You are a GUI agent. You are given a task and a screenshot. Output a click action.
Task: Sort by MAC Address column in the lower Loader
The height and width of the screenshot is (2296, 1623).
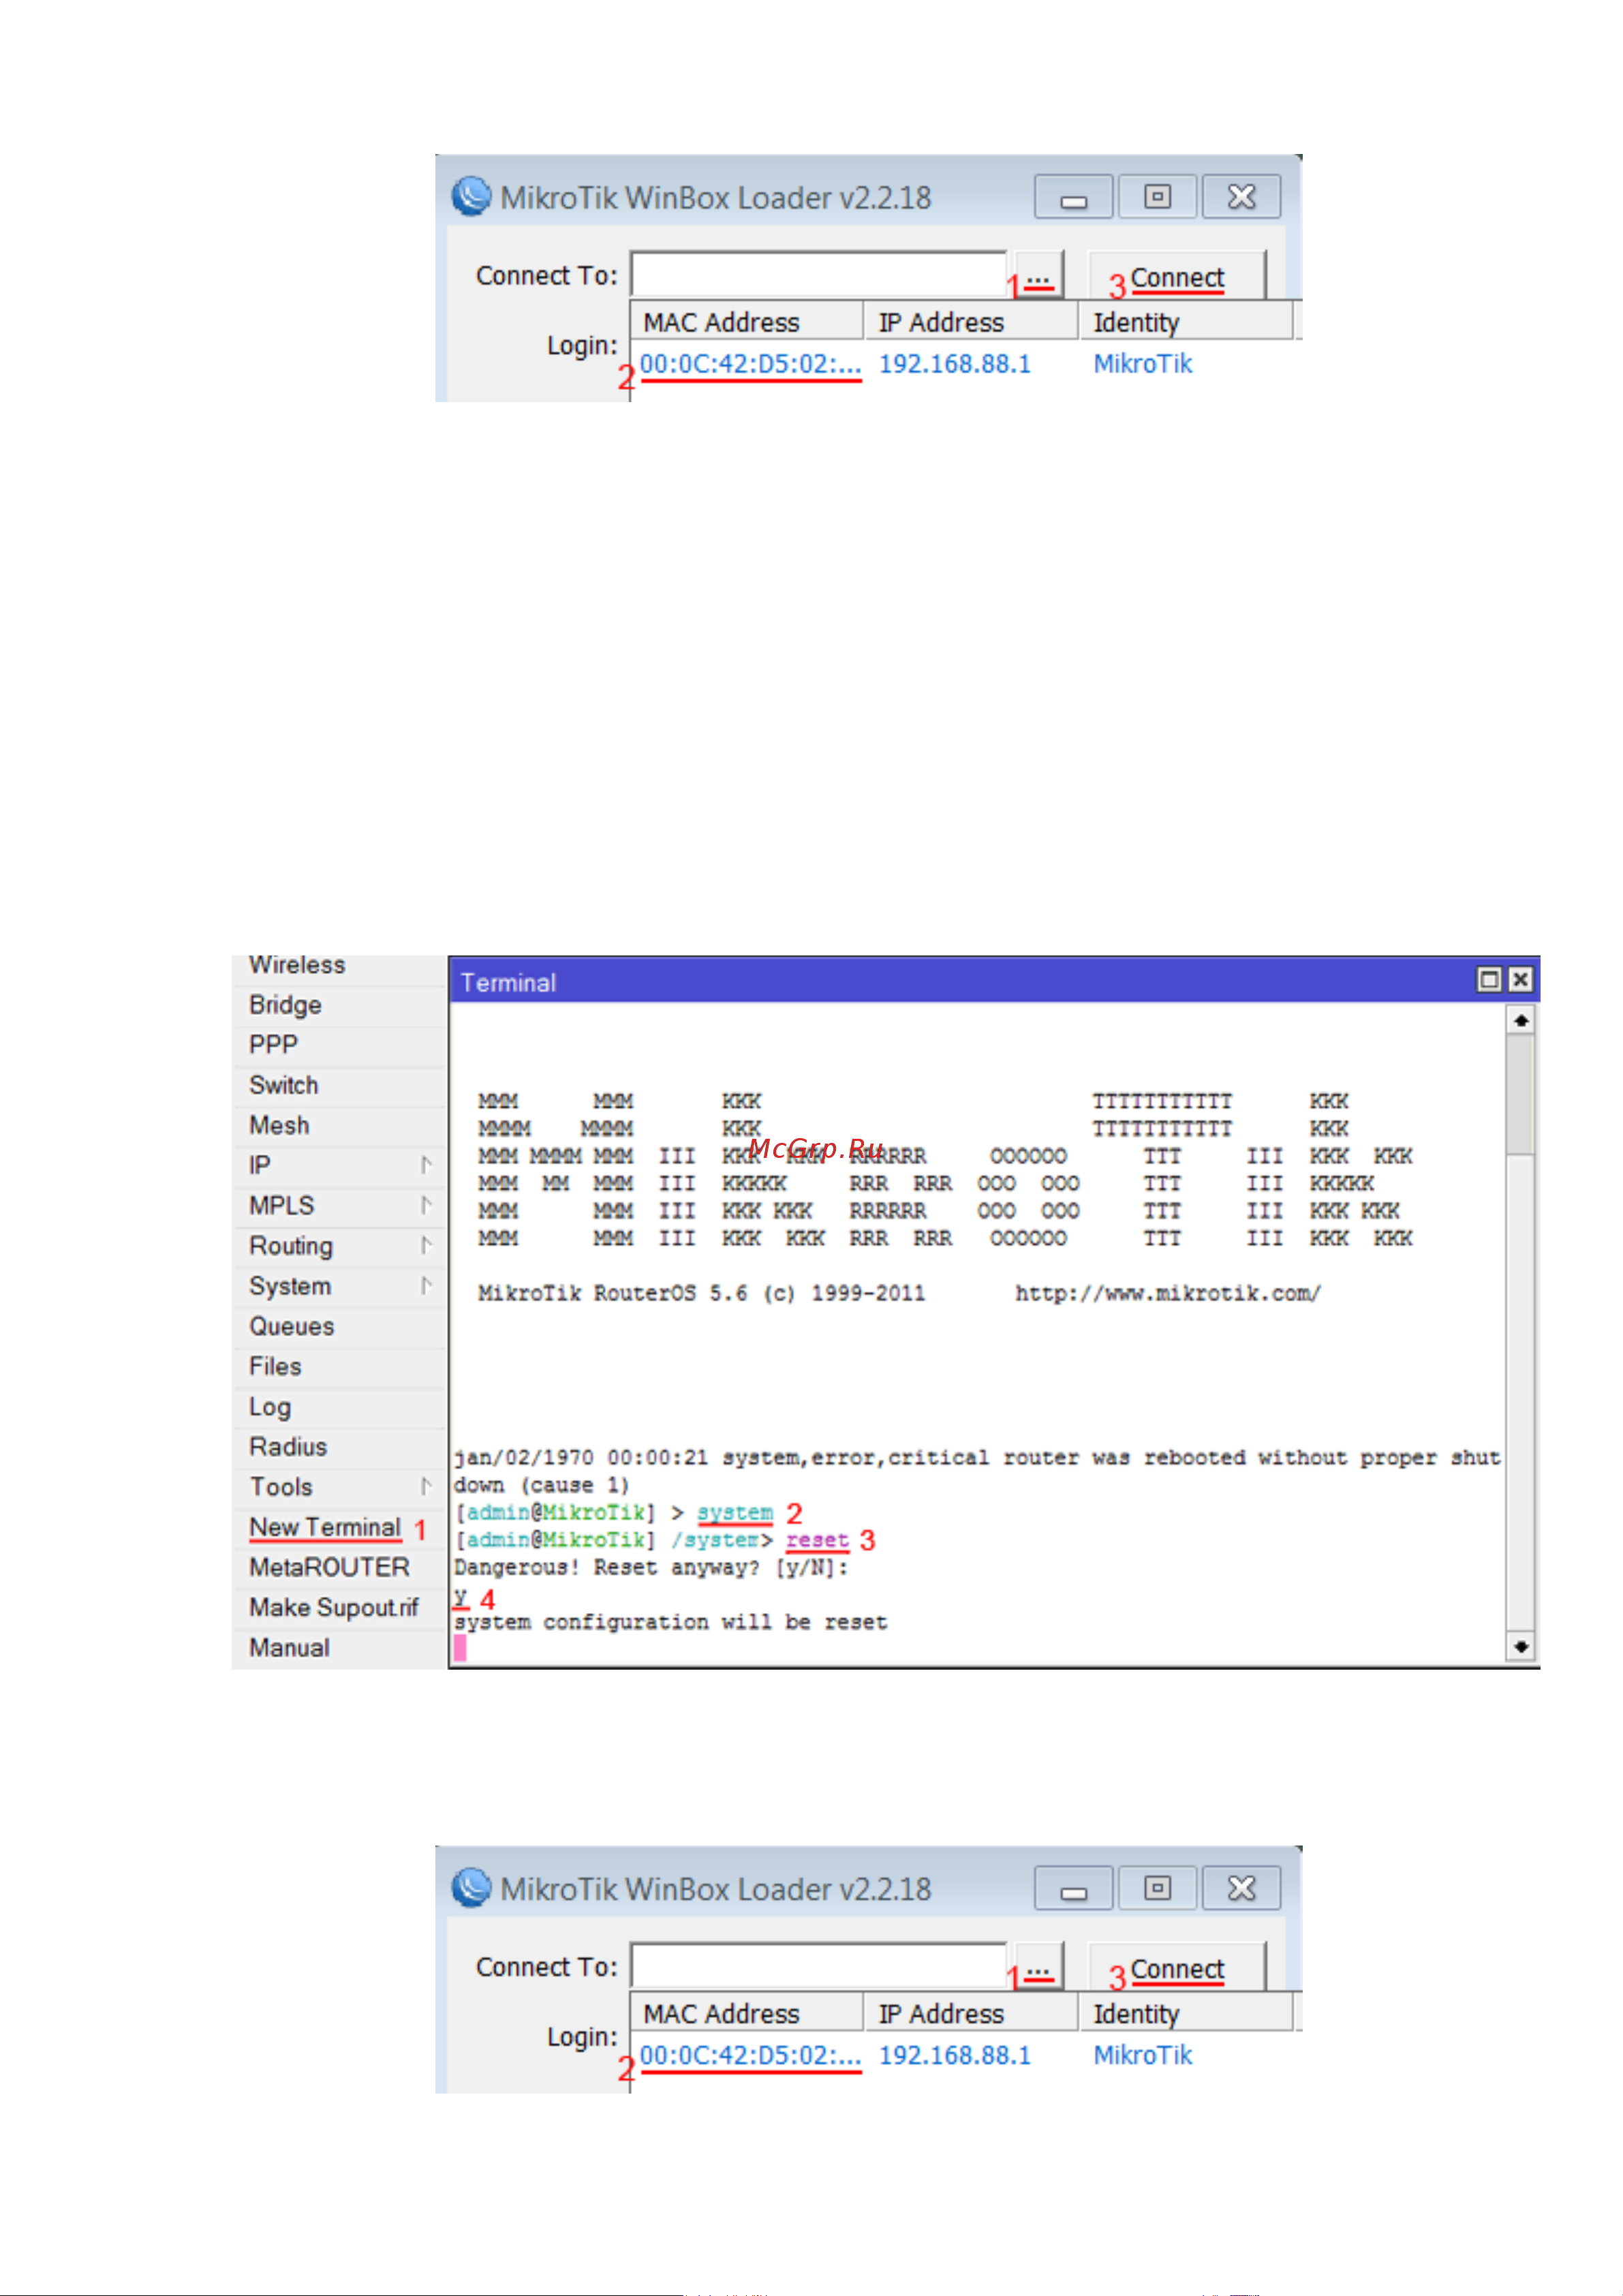coord(747,2014)
